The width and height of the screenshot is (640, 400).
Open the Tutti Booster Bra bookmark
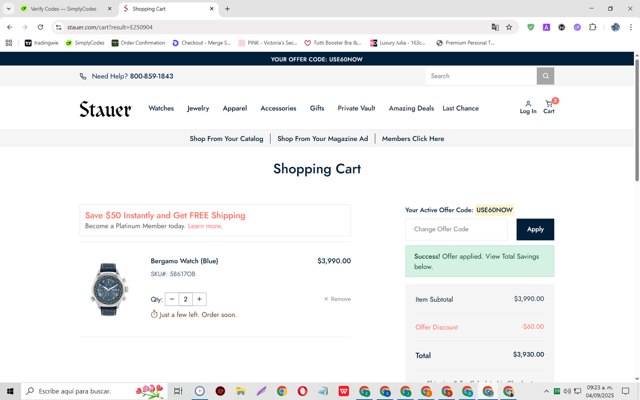click(x=333, y=43)
